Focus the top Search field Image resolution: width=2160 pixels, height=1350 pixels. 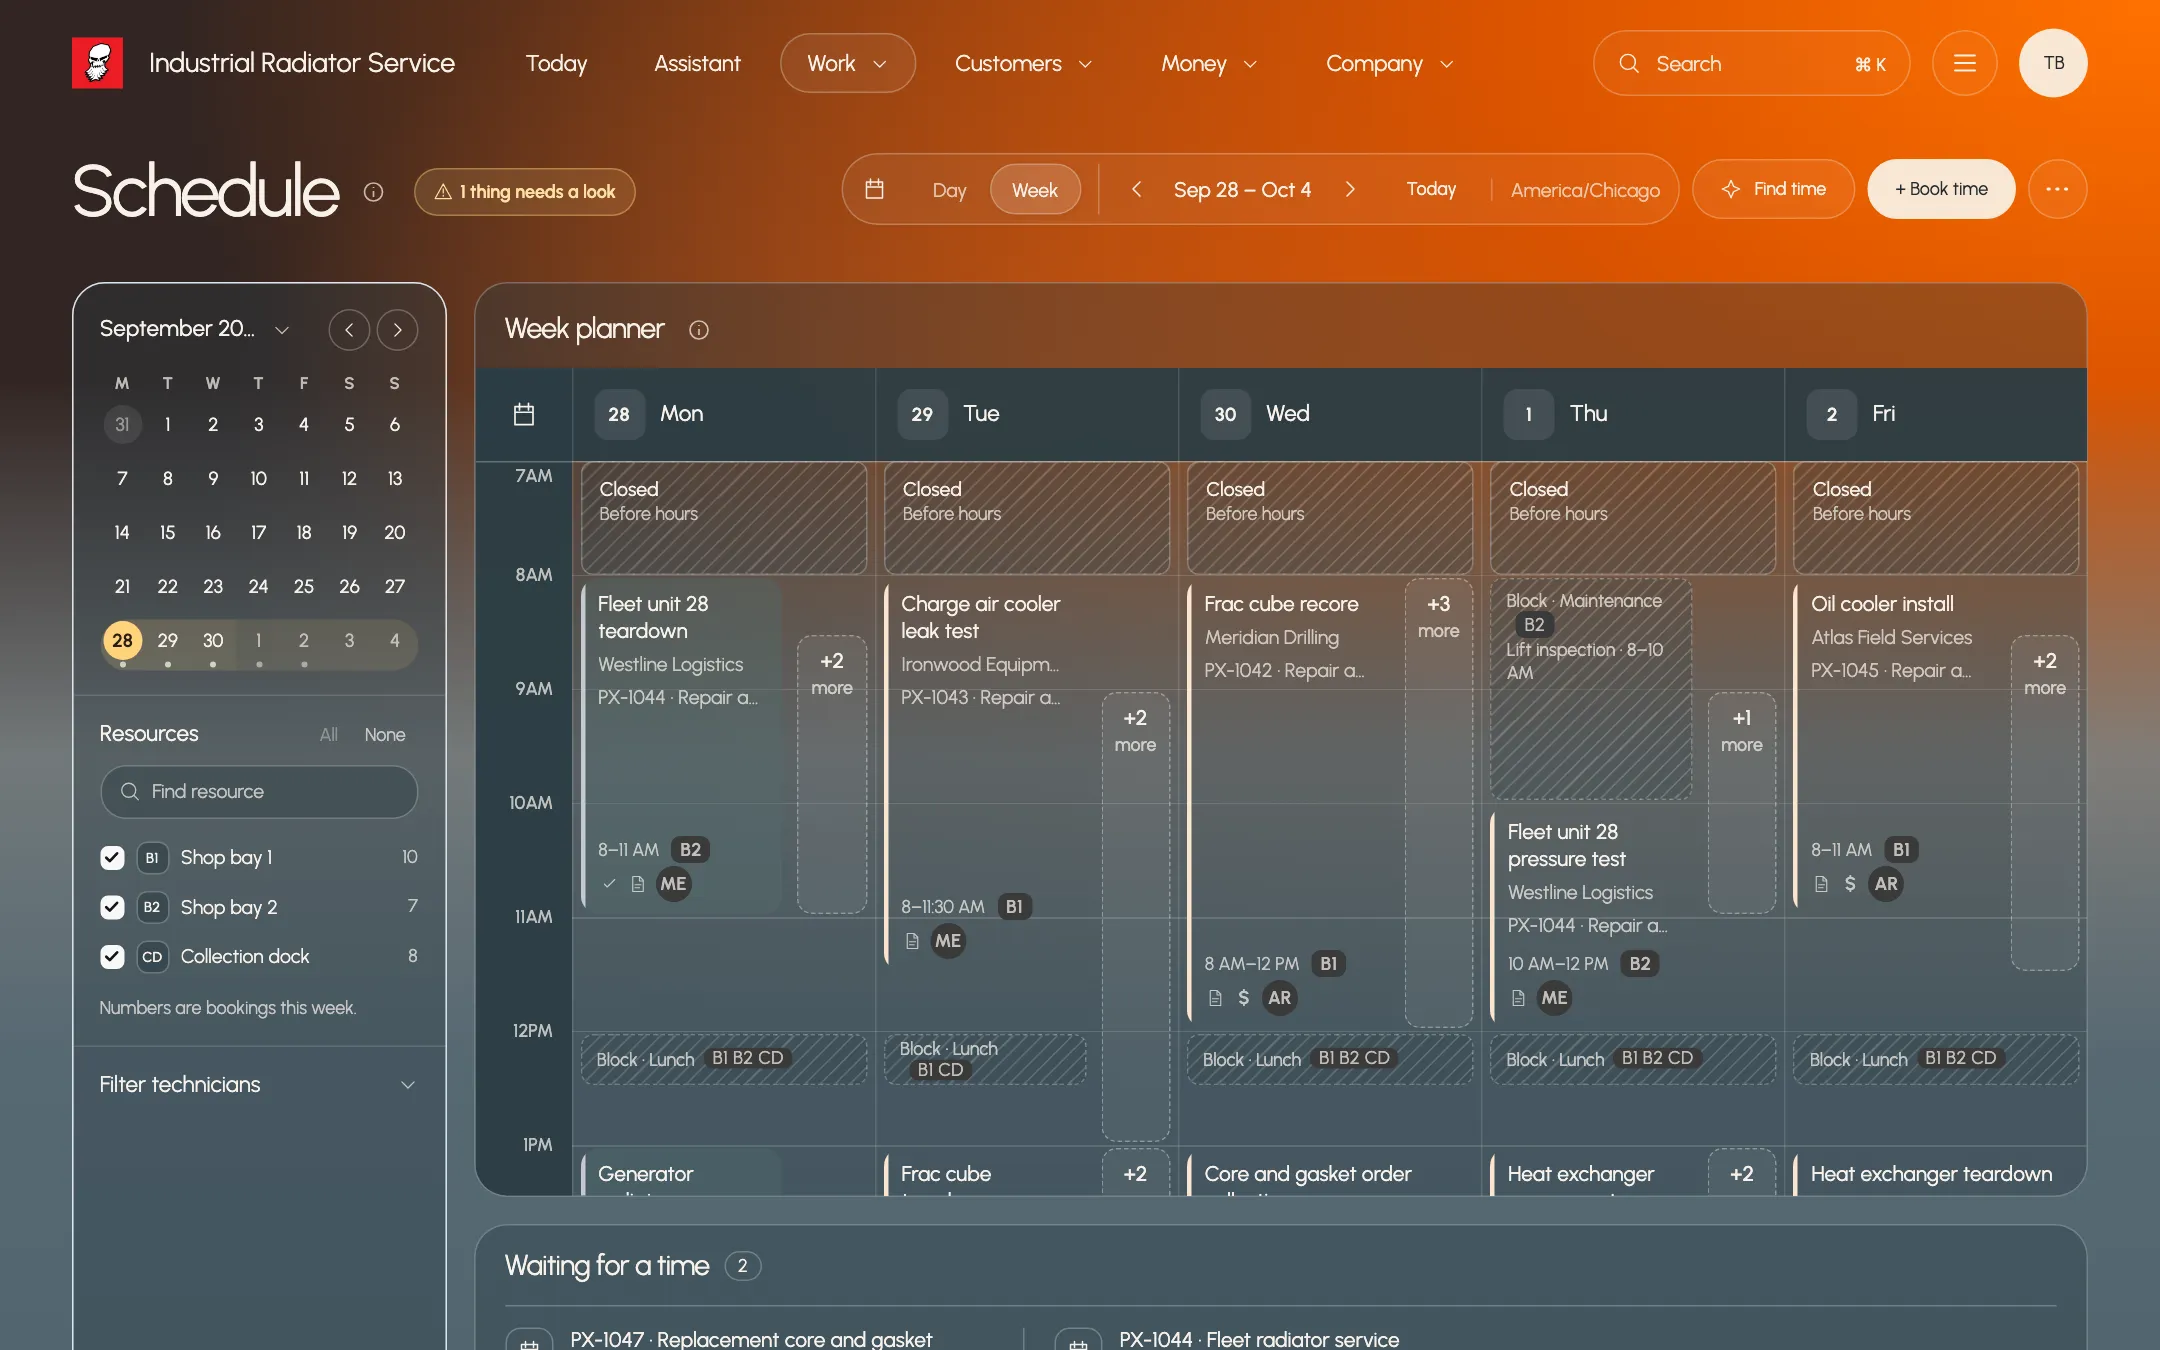tap(1751, 63)
